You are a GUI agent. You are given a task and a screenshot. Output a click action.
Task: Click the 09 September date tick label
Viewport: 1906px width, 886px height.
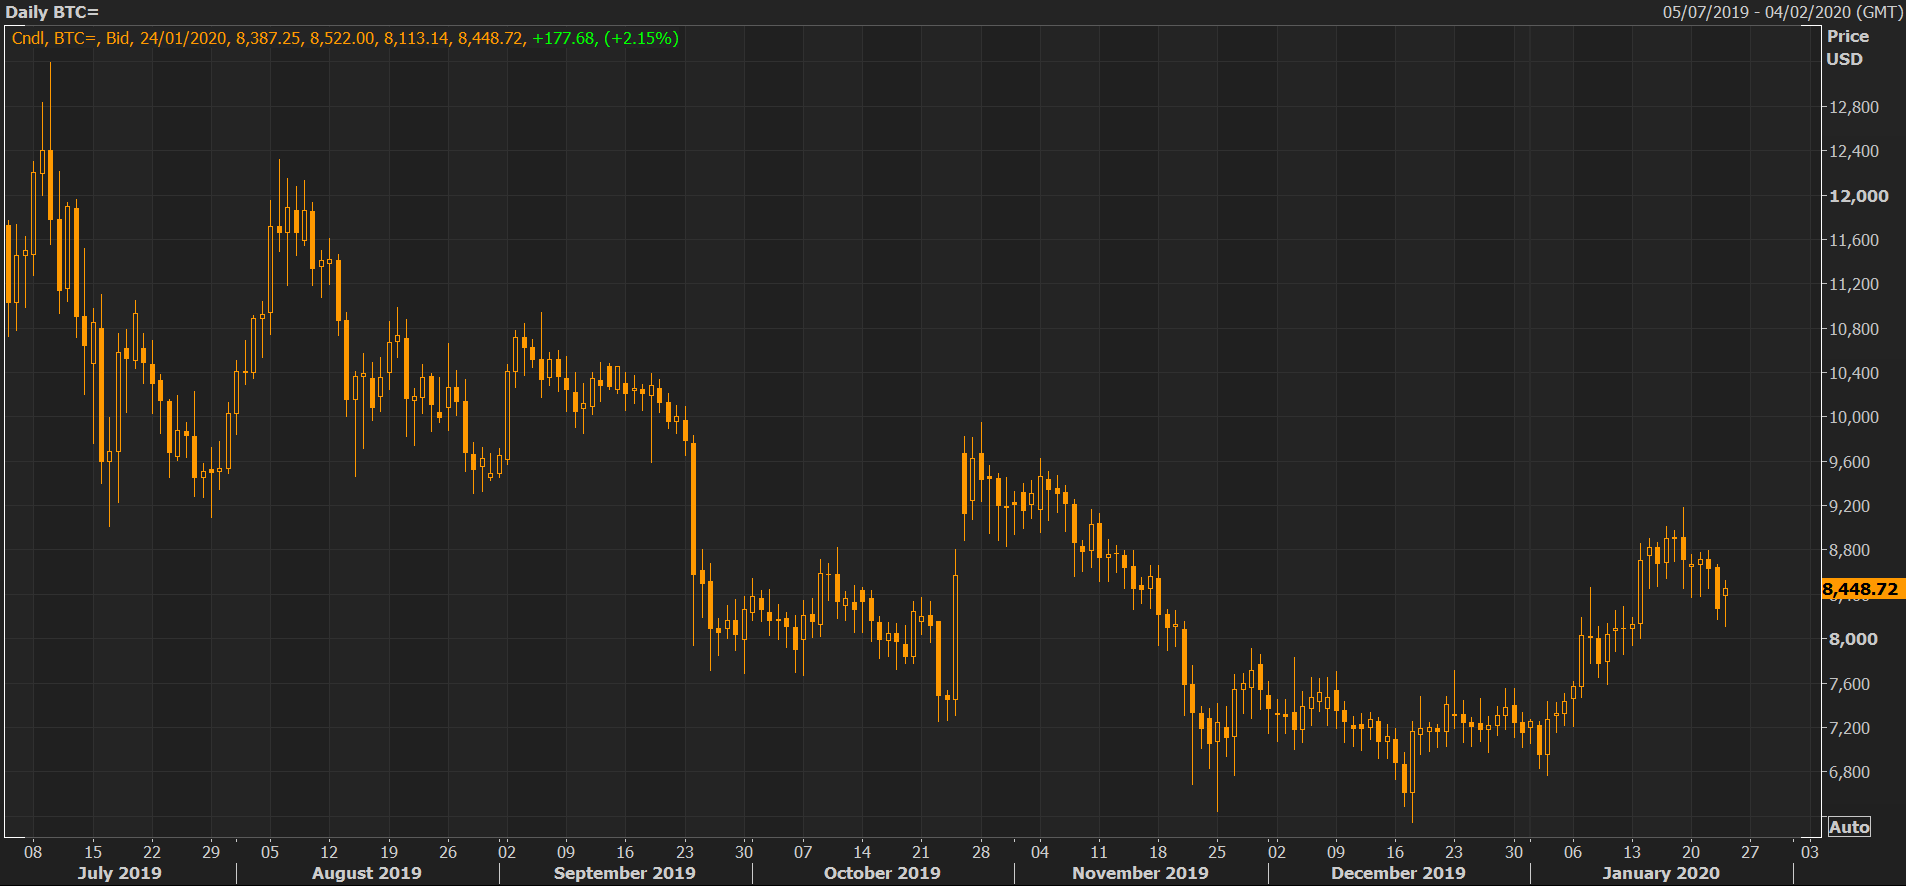tap(566, 852)
